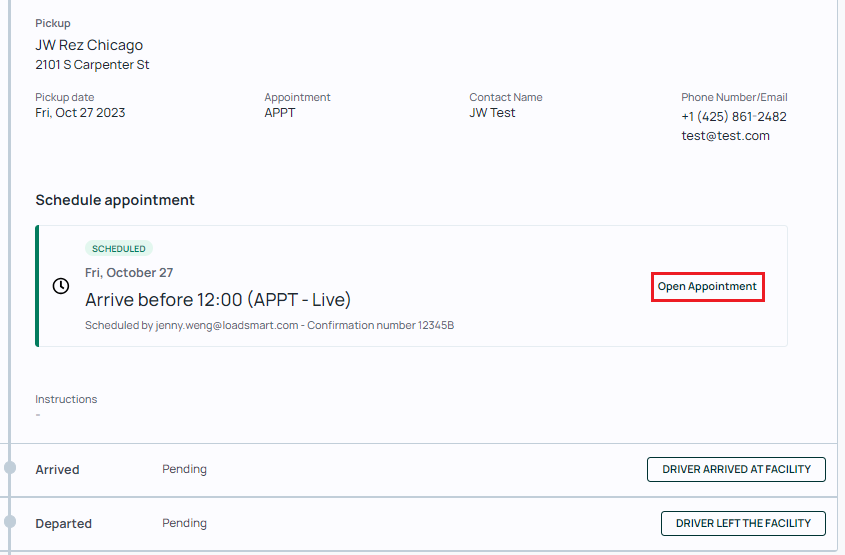Click the Departed row Pending status
Viewport: 845px width, 555px height.
pos(184,523)
